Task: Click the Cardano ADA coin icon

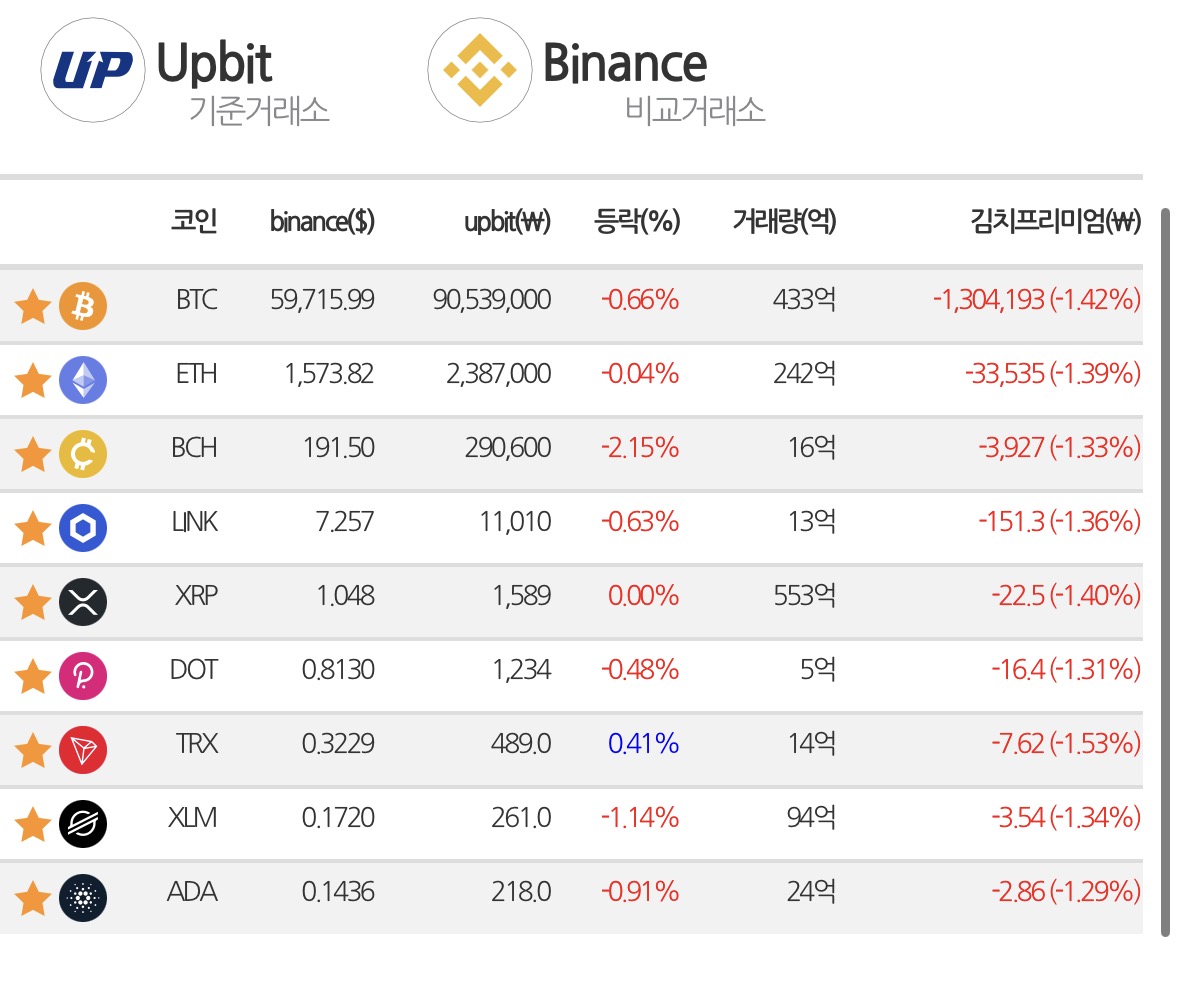Action: point(83,898)
